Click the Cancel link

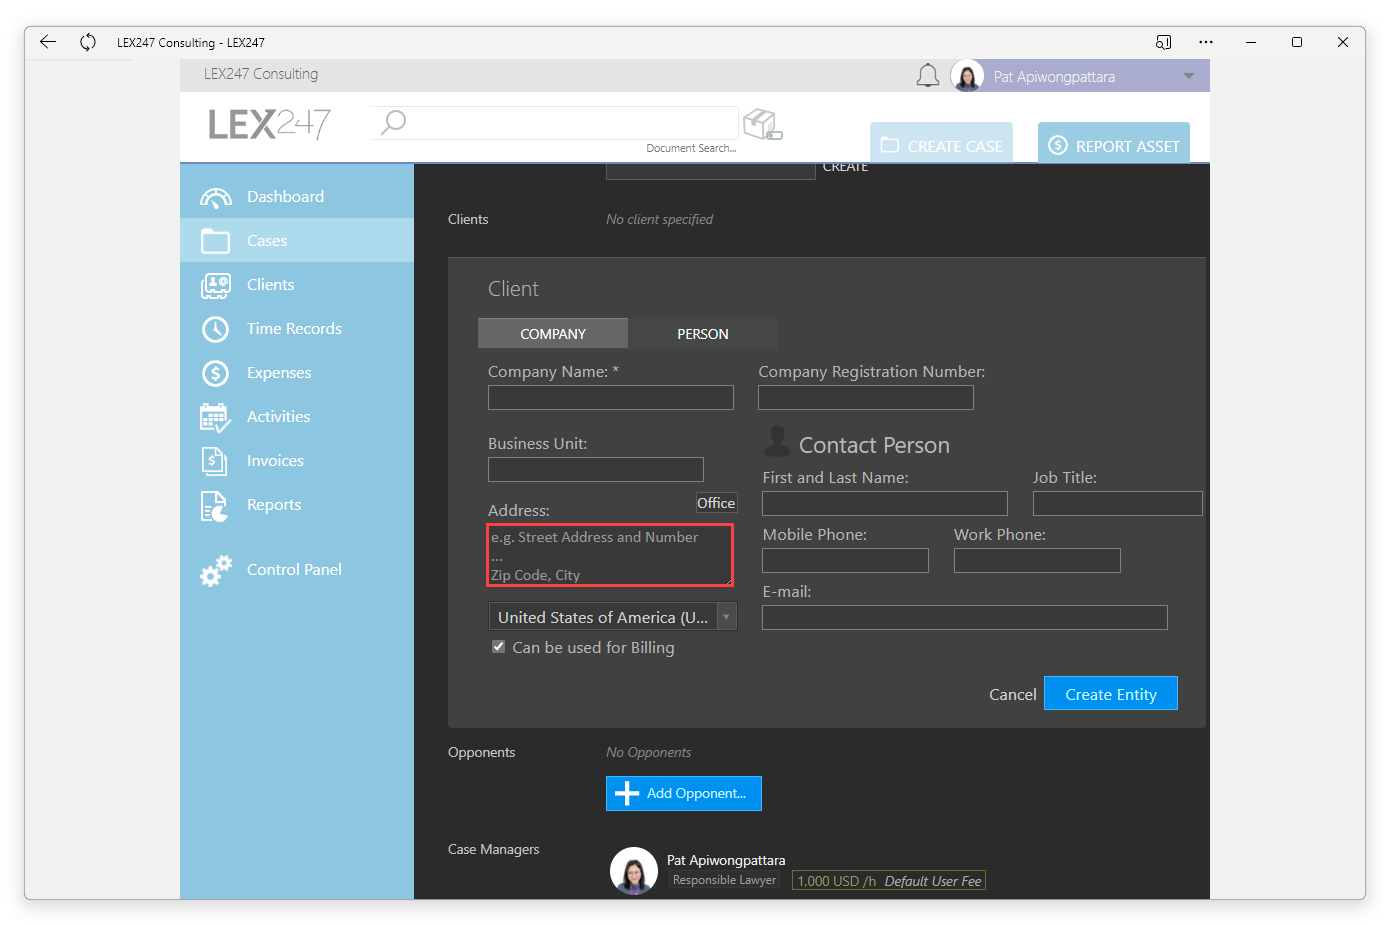(x=1013, y=694)
